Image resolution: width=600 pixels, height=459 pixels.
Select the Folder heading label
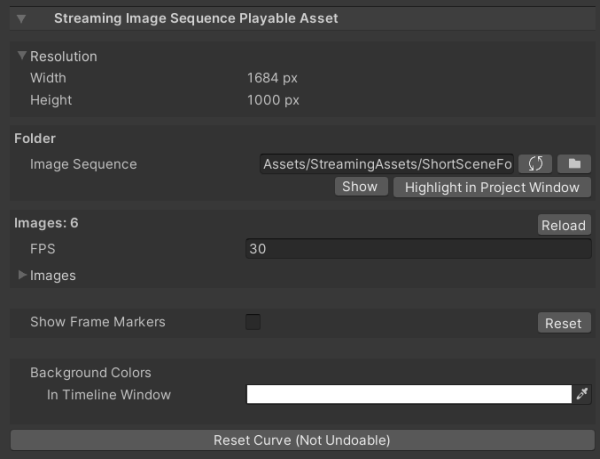point(35,138)
